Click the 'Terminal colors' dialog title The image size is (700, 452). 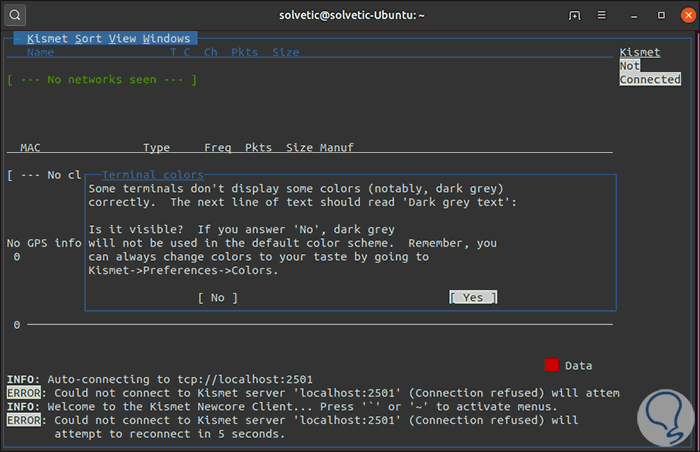tap(153, 175)
